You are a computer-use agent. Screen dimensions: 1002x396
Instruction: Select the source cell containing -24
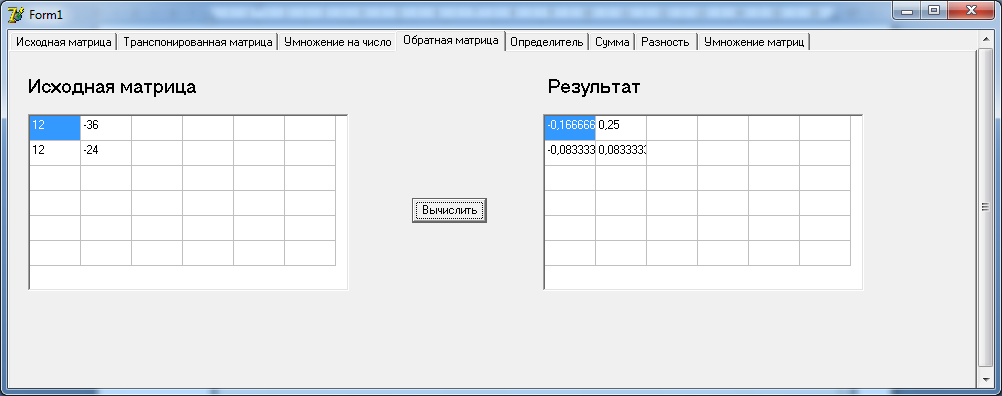click(106, 153)
